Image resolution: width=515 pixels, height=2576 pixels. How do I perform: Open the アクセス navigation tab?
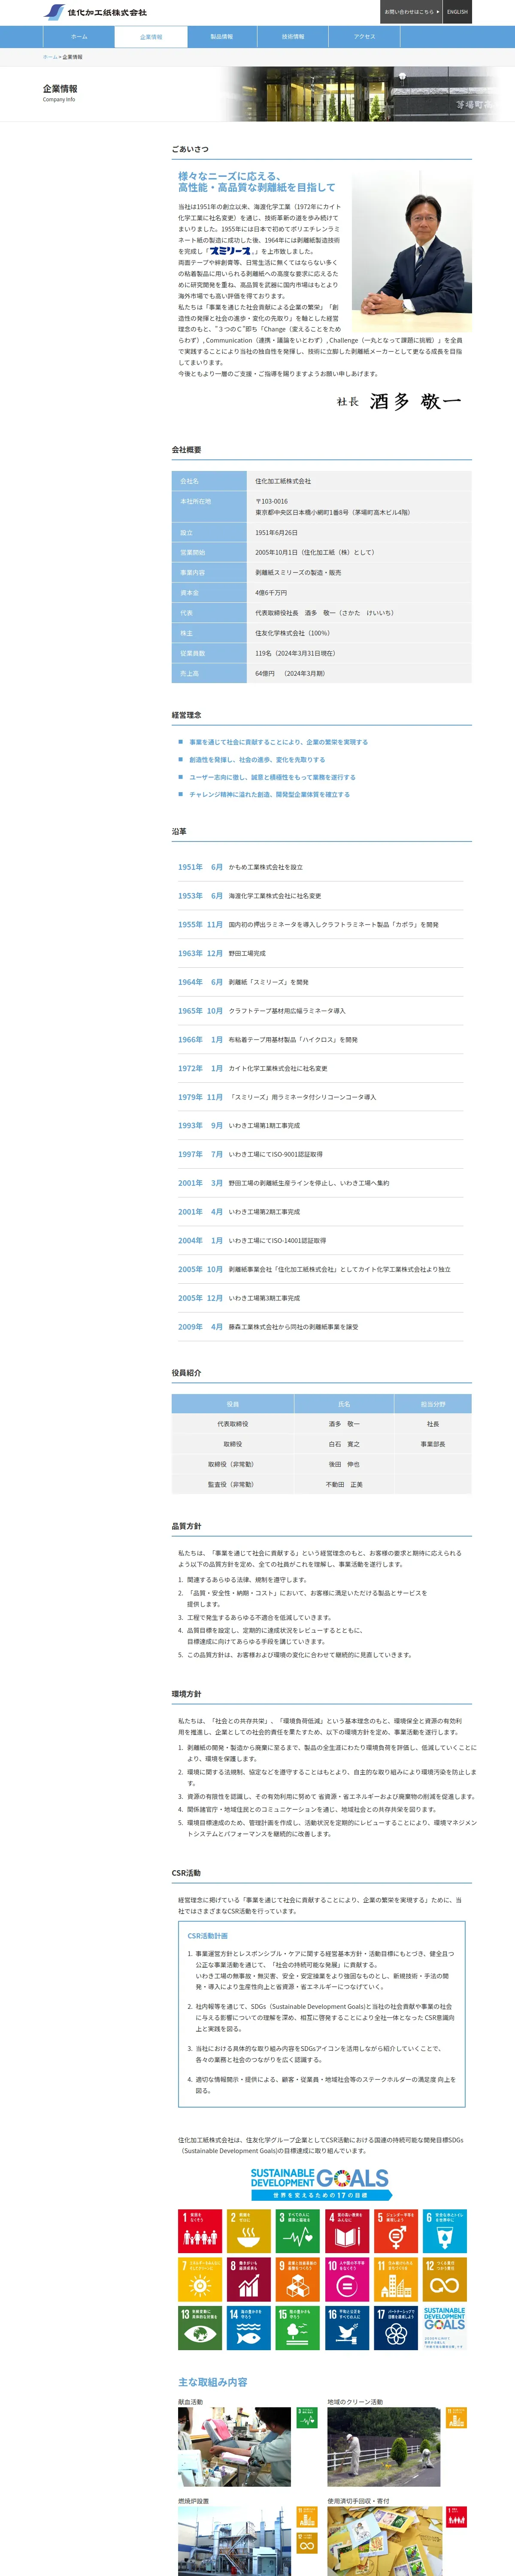tap(365, 37)
